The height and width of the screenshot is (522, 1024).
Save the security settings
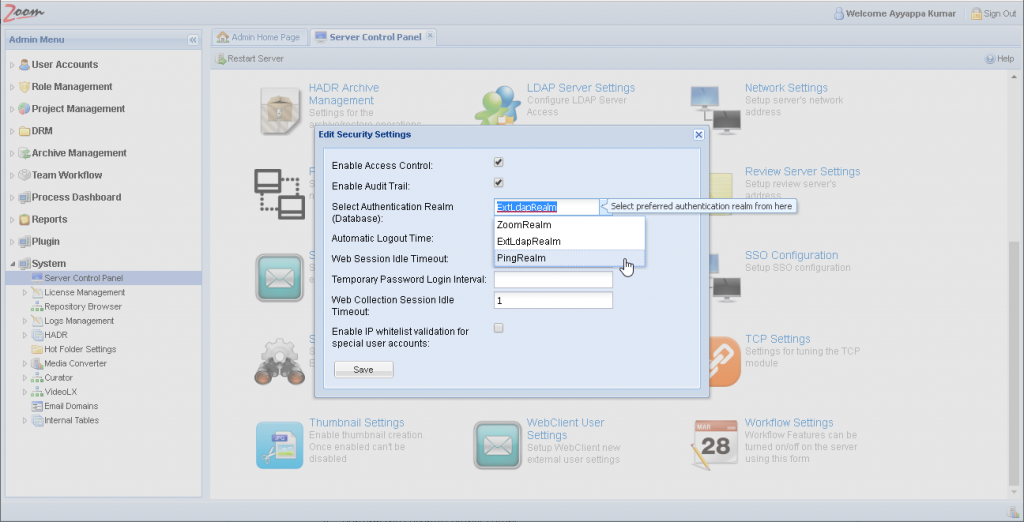364,370
